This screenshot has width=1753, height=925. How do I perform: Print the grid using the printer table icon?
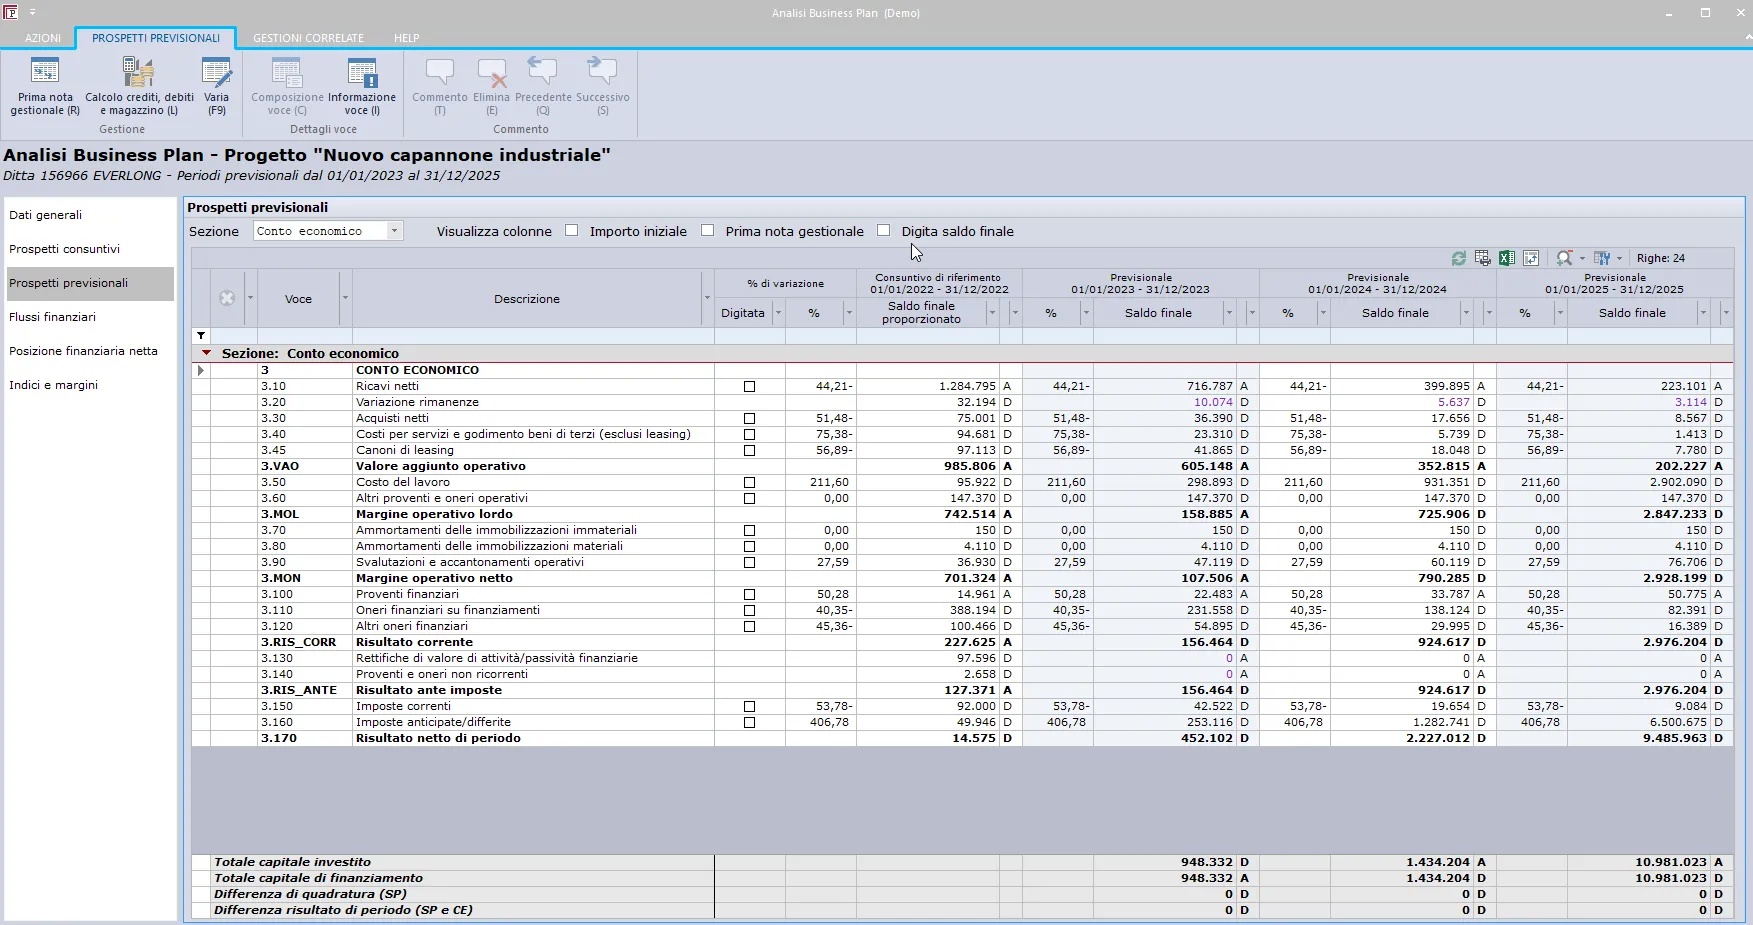[1483, 258]
